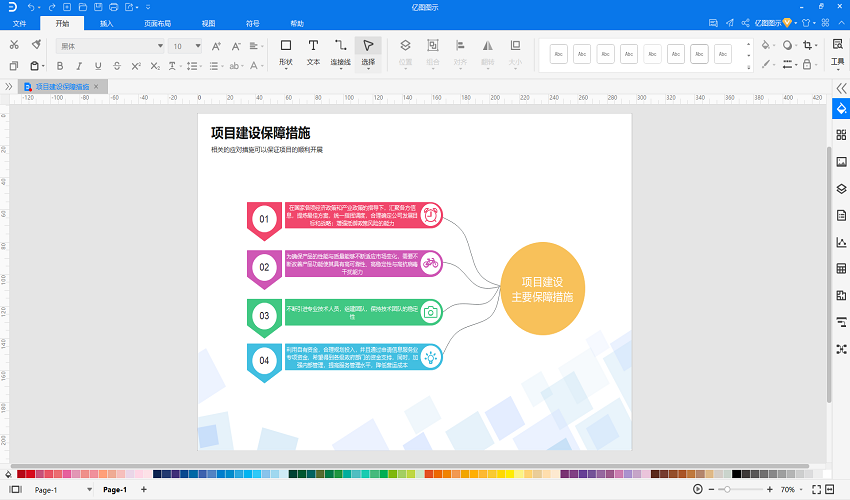Open the chart panel in right sidebar
The image size is (850, 500).
click(x=841, y=242)
